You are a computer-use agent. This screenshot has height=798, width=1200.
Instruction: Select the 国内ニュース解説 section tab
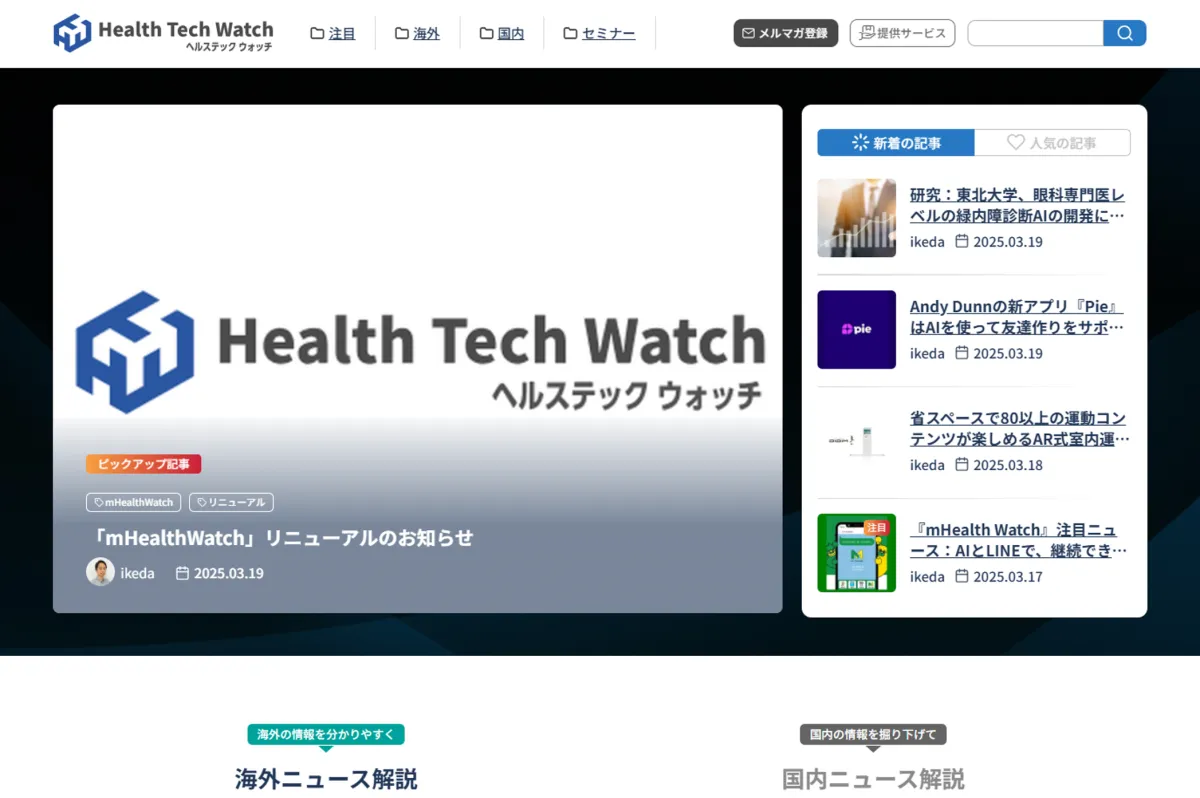pos(873,778)
